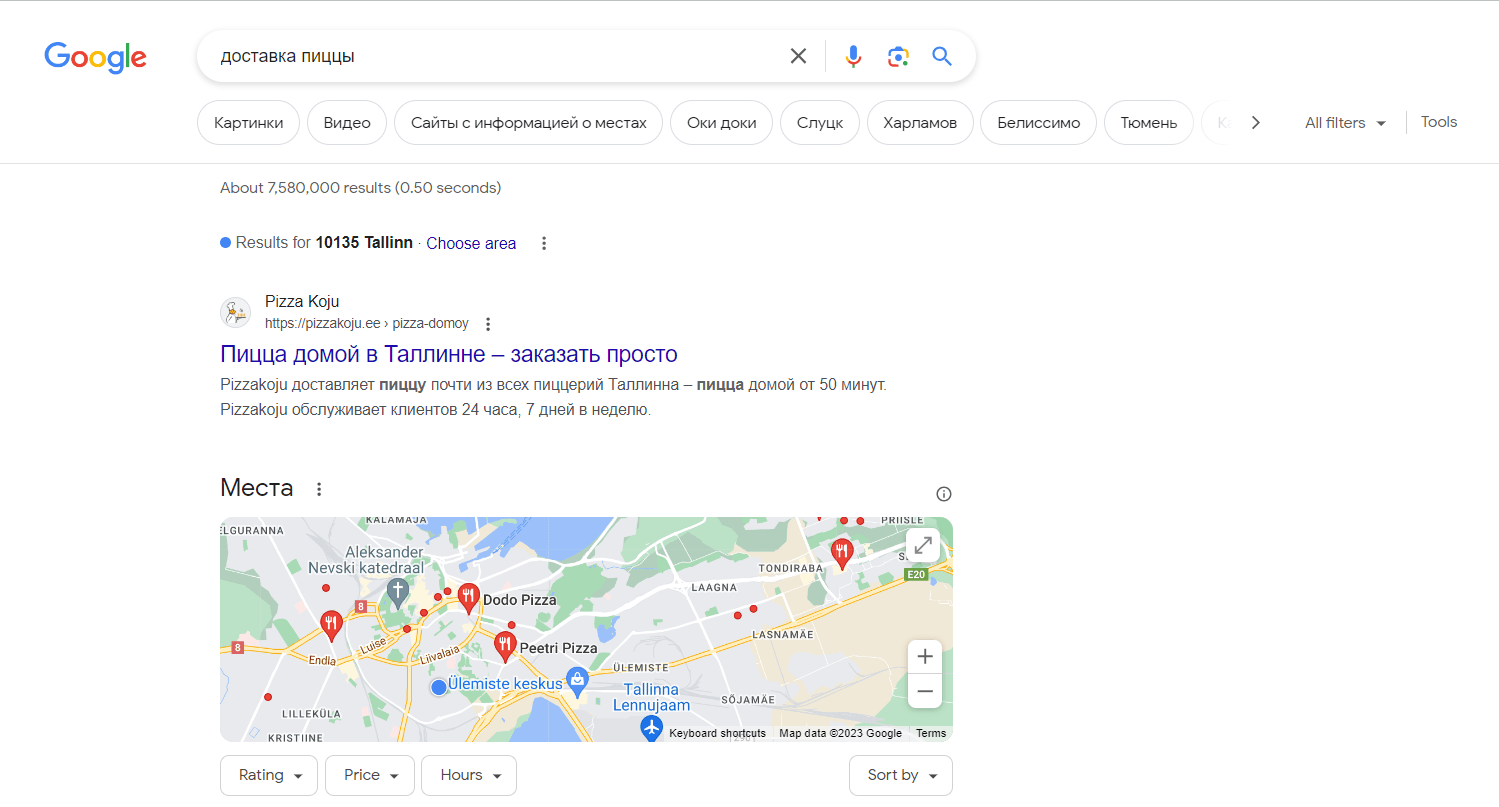The image size is (1499, 807).
Task: Open the Price filter dropdown
Action: [370, 775]
